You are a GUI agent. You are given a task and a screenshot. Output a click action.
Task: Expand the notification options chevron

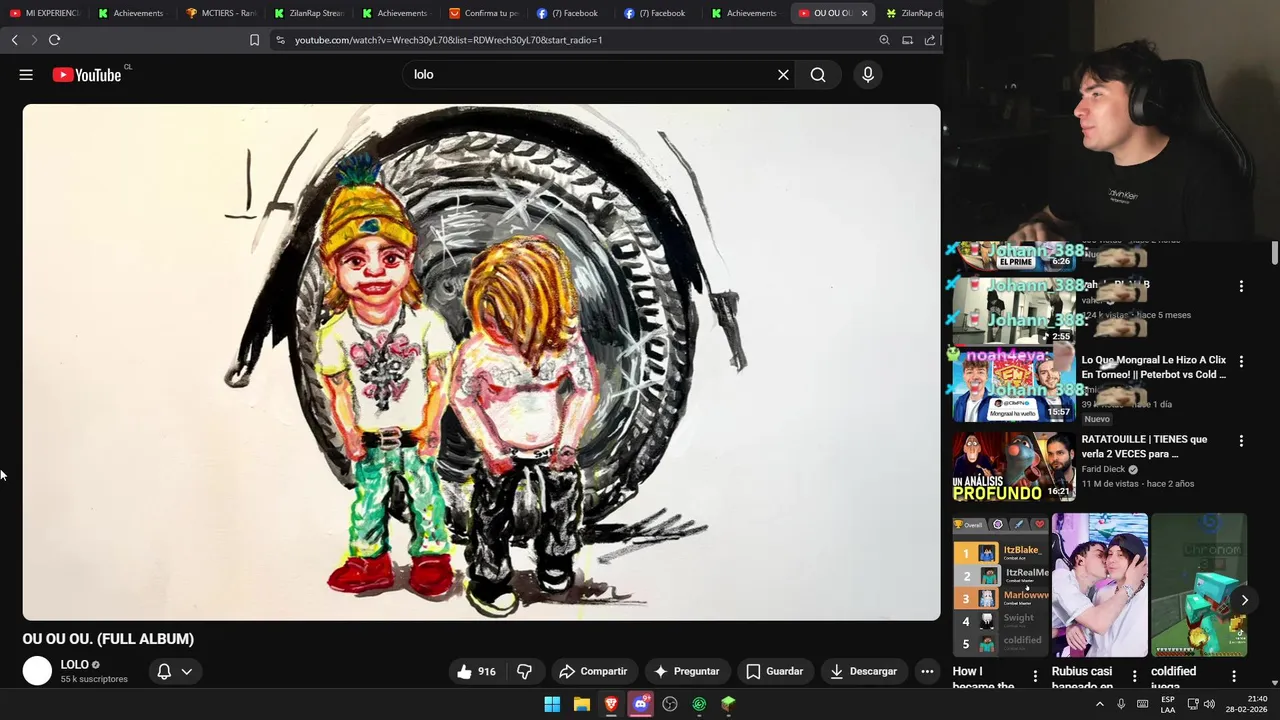(186, 671)
